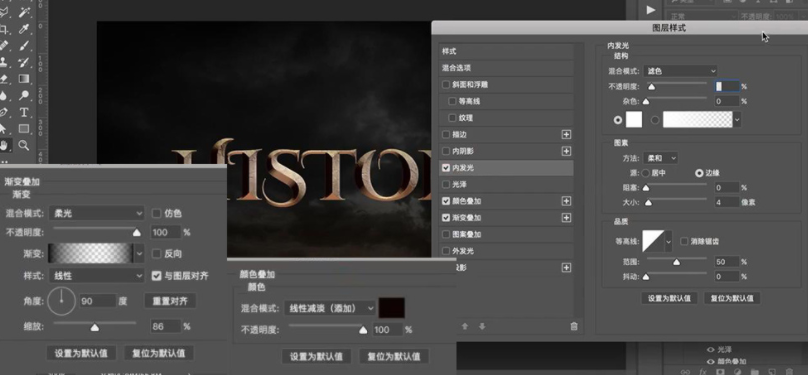Screen dimensions: 808x375
Task: Select the Dodge tool
Action: pos(24,95)
